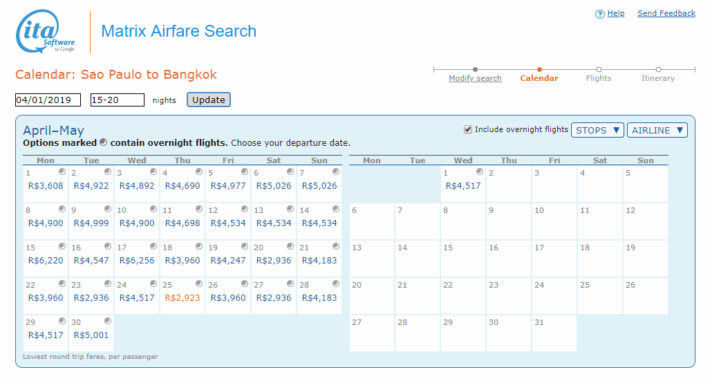Open the STOPS dropdown
The width and height of the screenshot is (710, 381).
coord(597,130)
